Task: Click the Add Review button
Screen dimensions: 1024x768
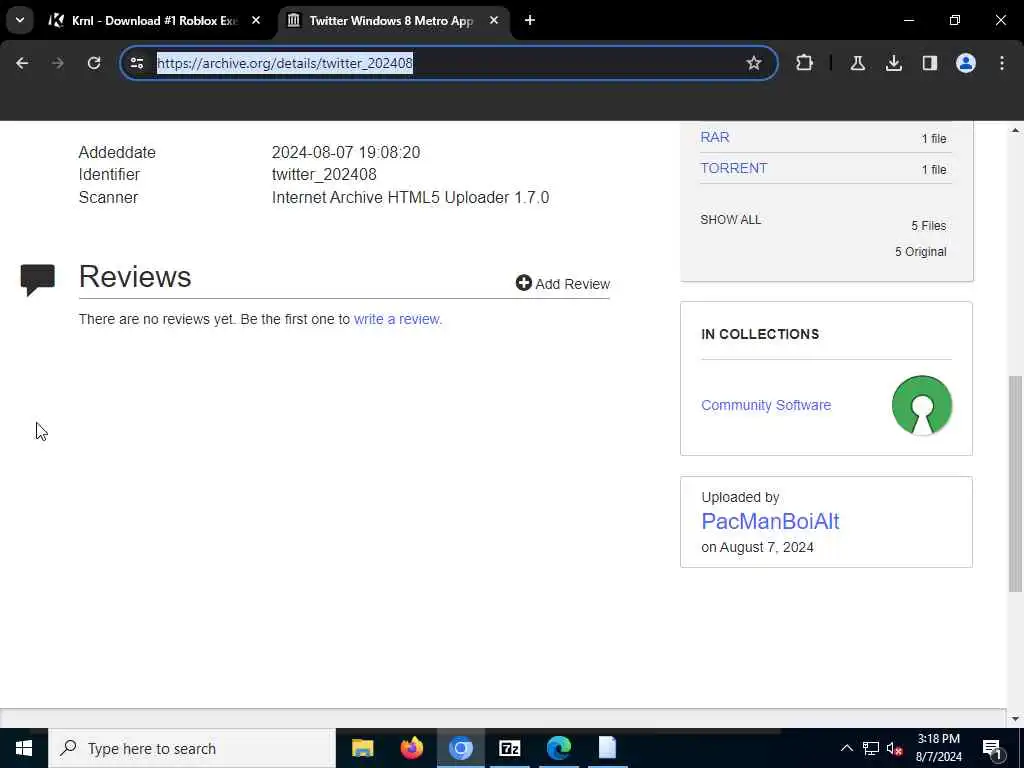Action: [562, 283]
